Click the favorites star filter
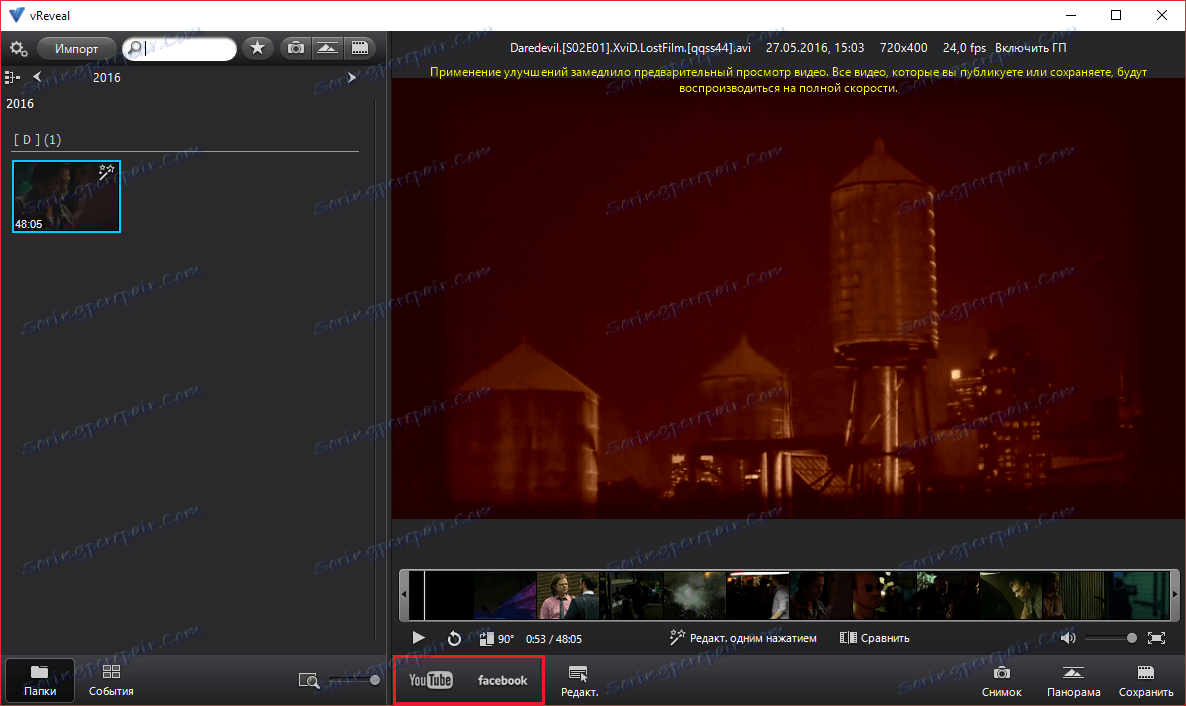 [x=257, y=48]
